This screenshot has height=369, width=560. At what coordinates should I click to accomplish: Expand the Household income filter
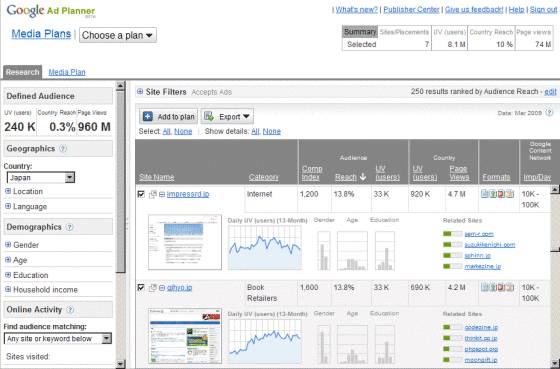pyautogui.click(x=8, y=289)
